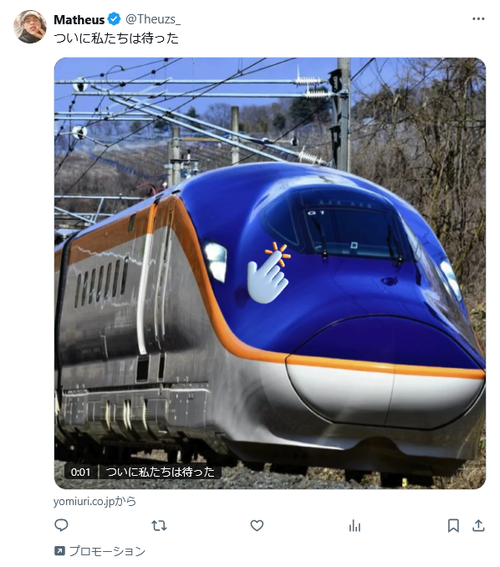The width and height of the screenshot is (500, 567).
Task: Click the repost arrows icon
Action: 159,525
